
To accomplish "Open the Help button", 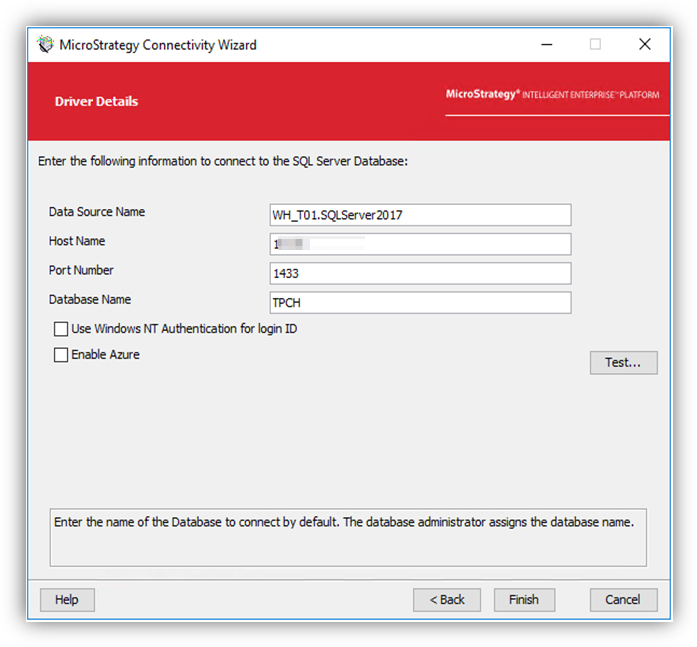I will [x=67, y=600].
